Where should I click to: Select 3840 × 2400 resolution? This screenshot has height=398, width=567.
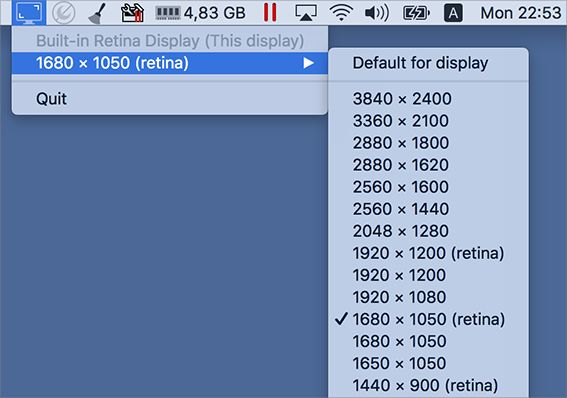[429, 98]
